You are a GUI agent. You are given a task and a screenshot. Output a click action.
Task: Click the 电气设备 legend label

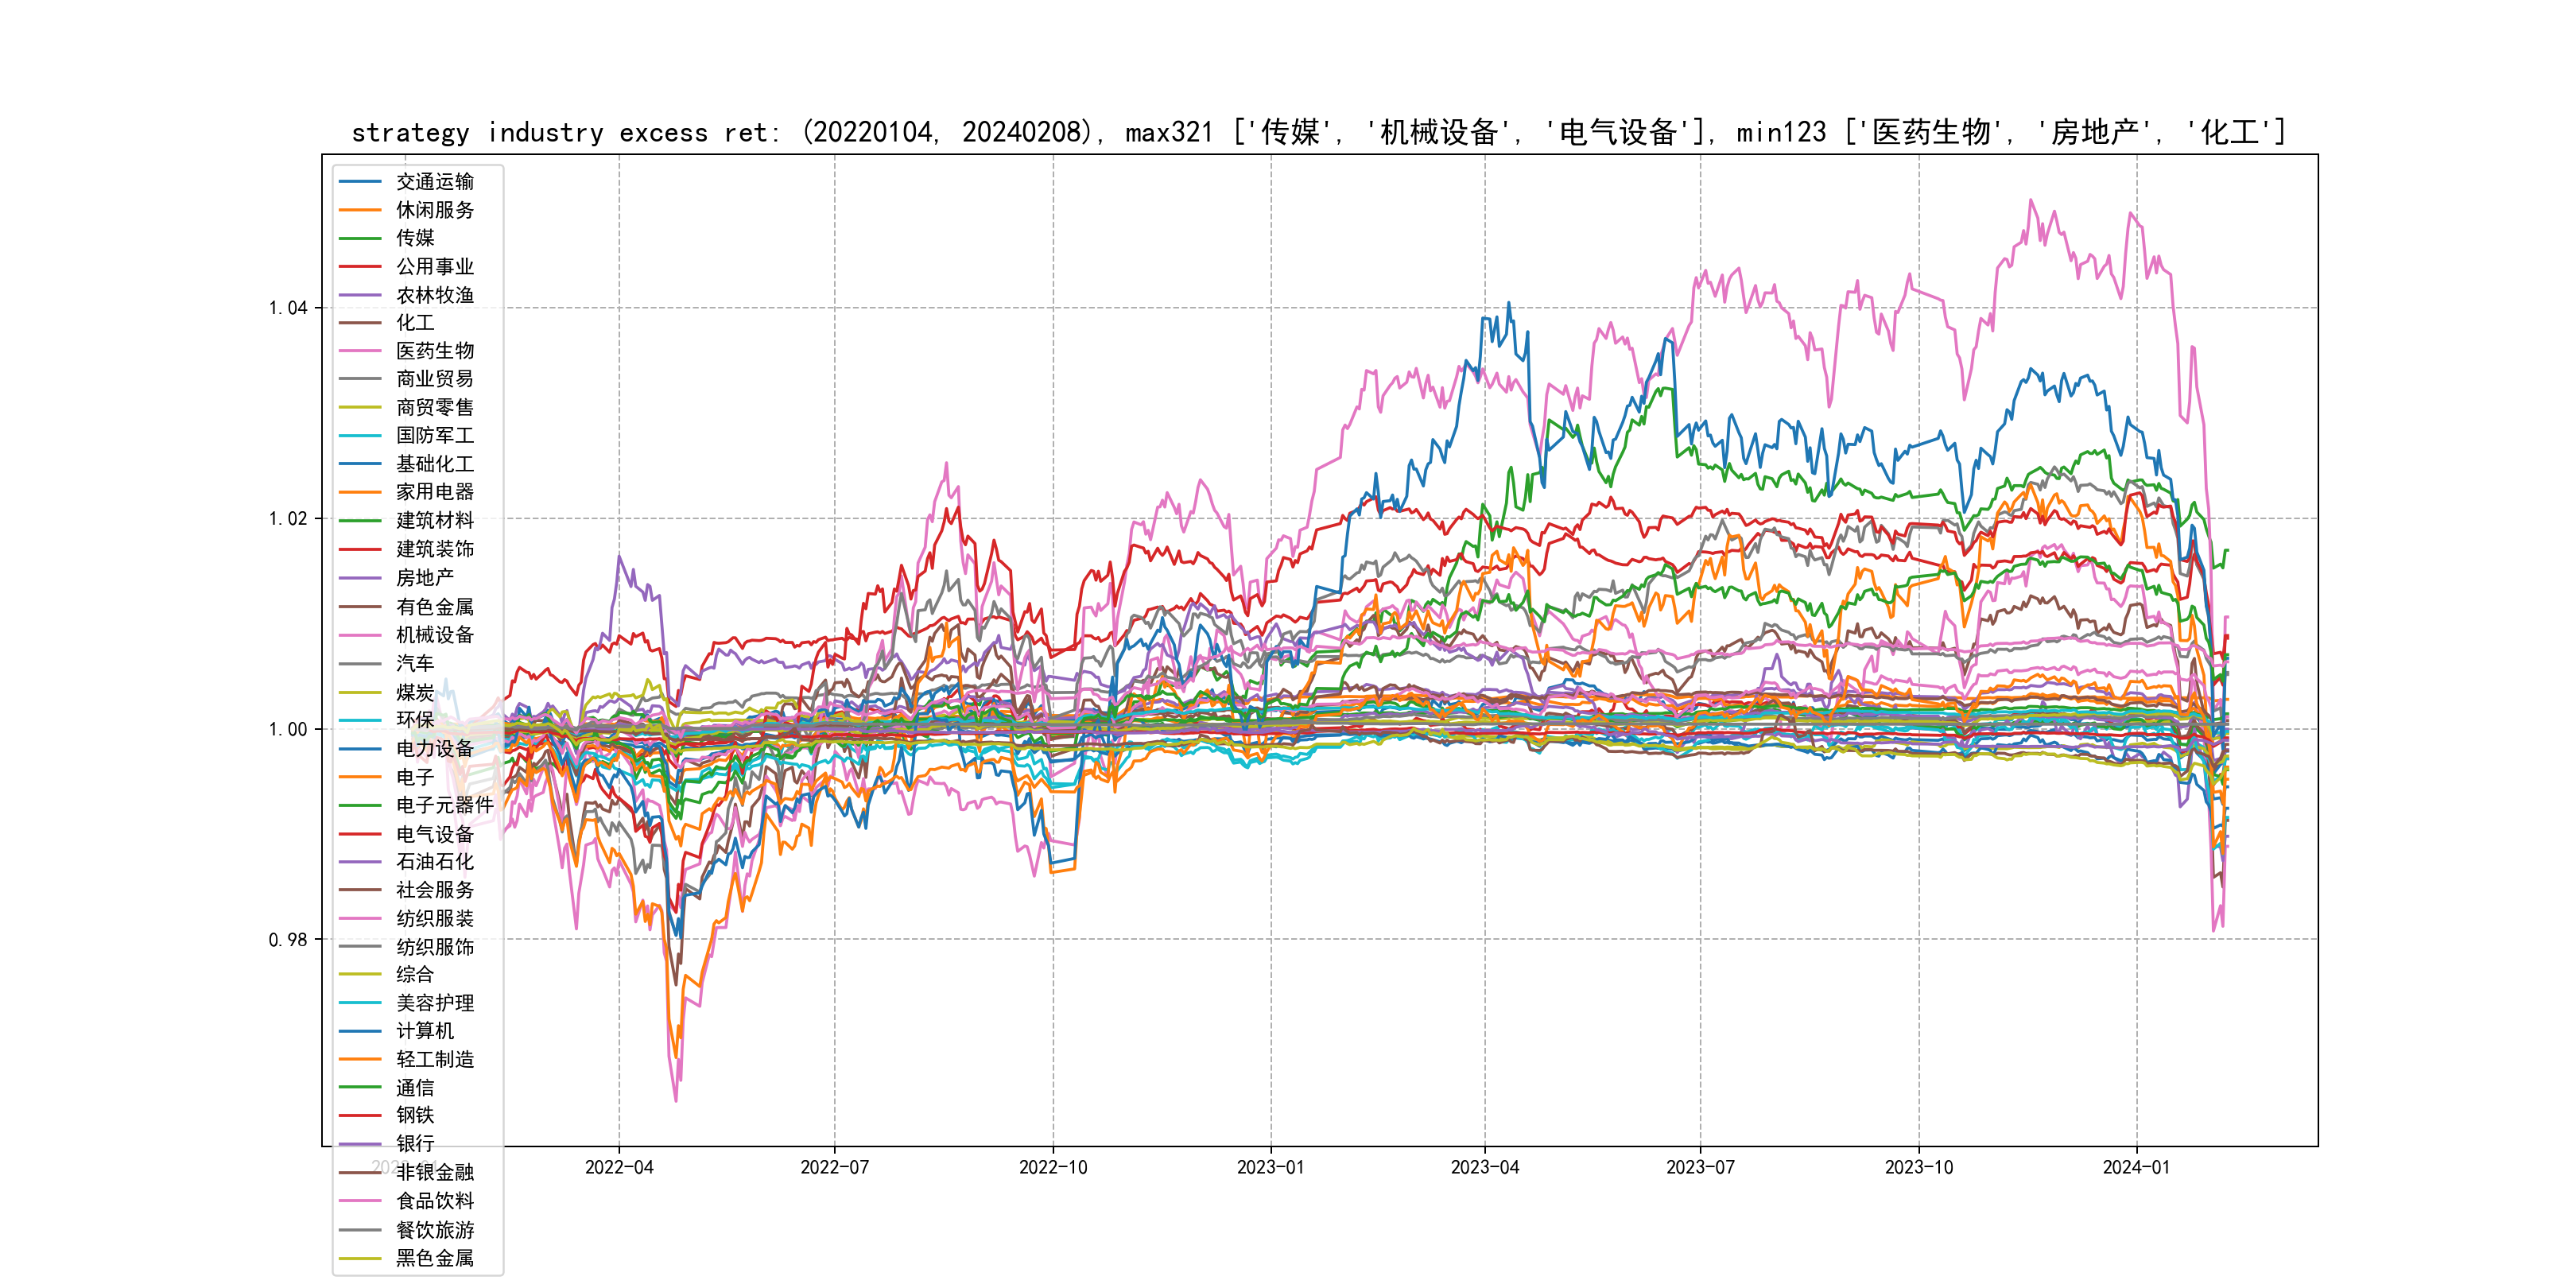[434, 834]
